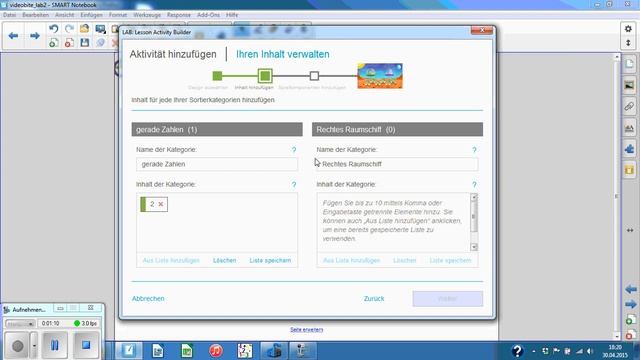Go to next page with the toolbar forward arrow
The image size is (640, 360).
coord(35,36)
